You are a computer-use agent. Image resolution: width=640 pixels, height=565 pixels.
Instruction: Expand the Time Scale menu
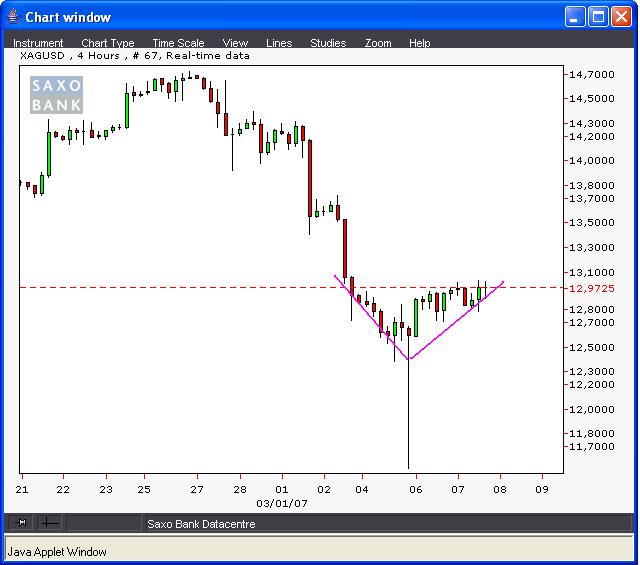[x=178, y=43]
